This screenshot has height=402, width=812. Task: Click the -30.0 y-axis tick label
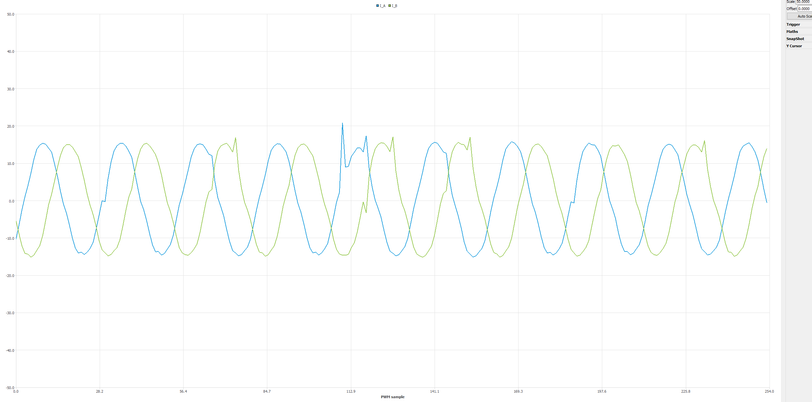pos(10,313)
